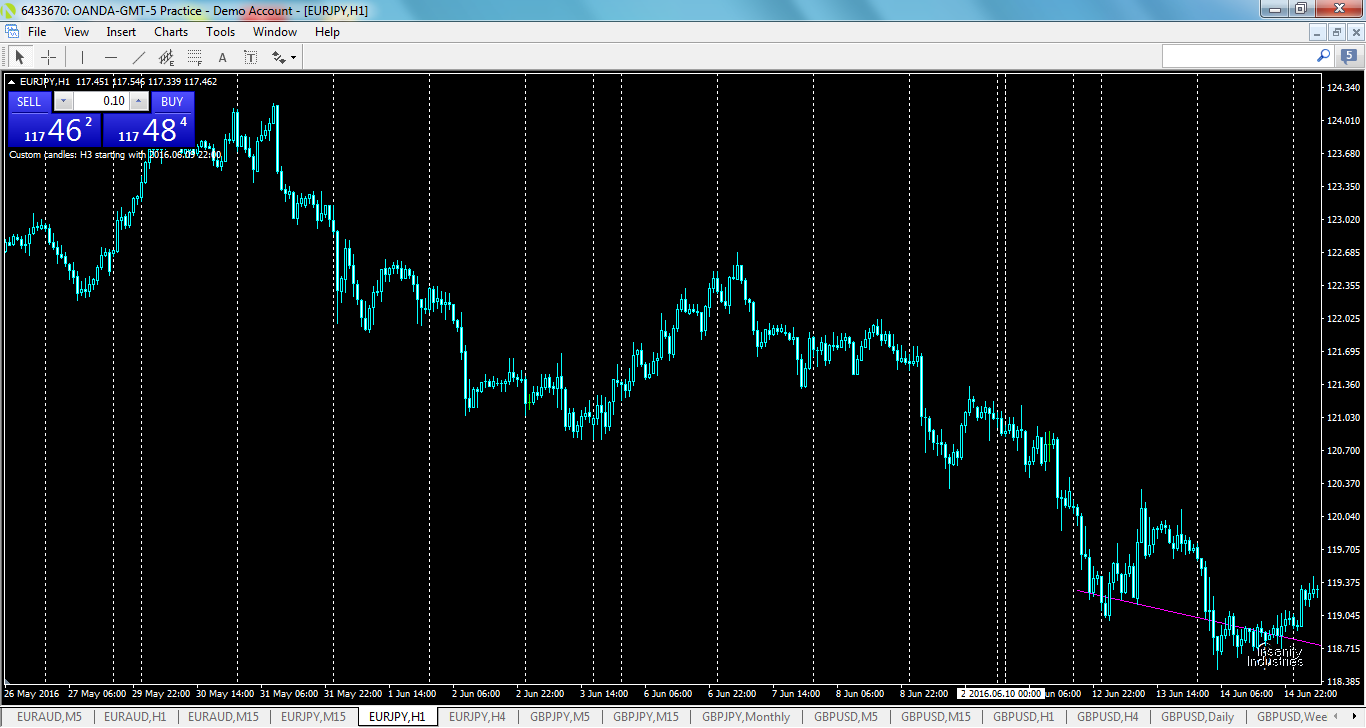
Task: Select the Draw Horizontal Line tool
Action: click(x=110, y=56)
